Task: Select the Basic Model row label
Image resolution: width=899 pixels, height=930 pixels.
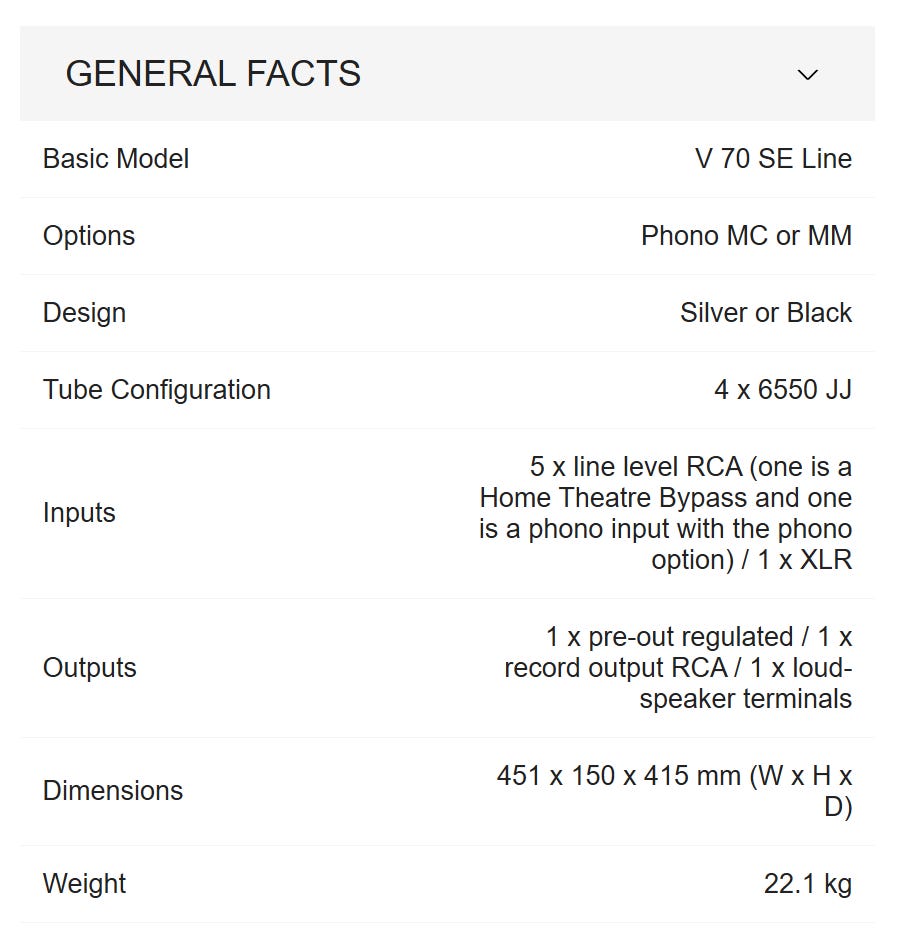Action: click(116, 159)
